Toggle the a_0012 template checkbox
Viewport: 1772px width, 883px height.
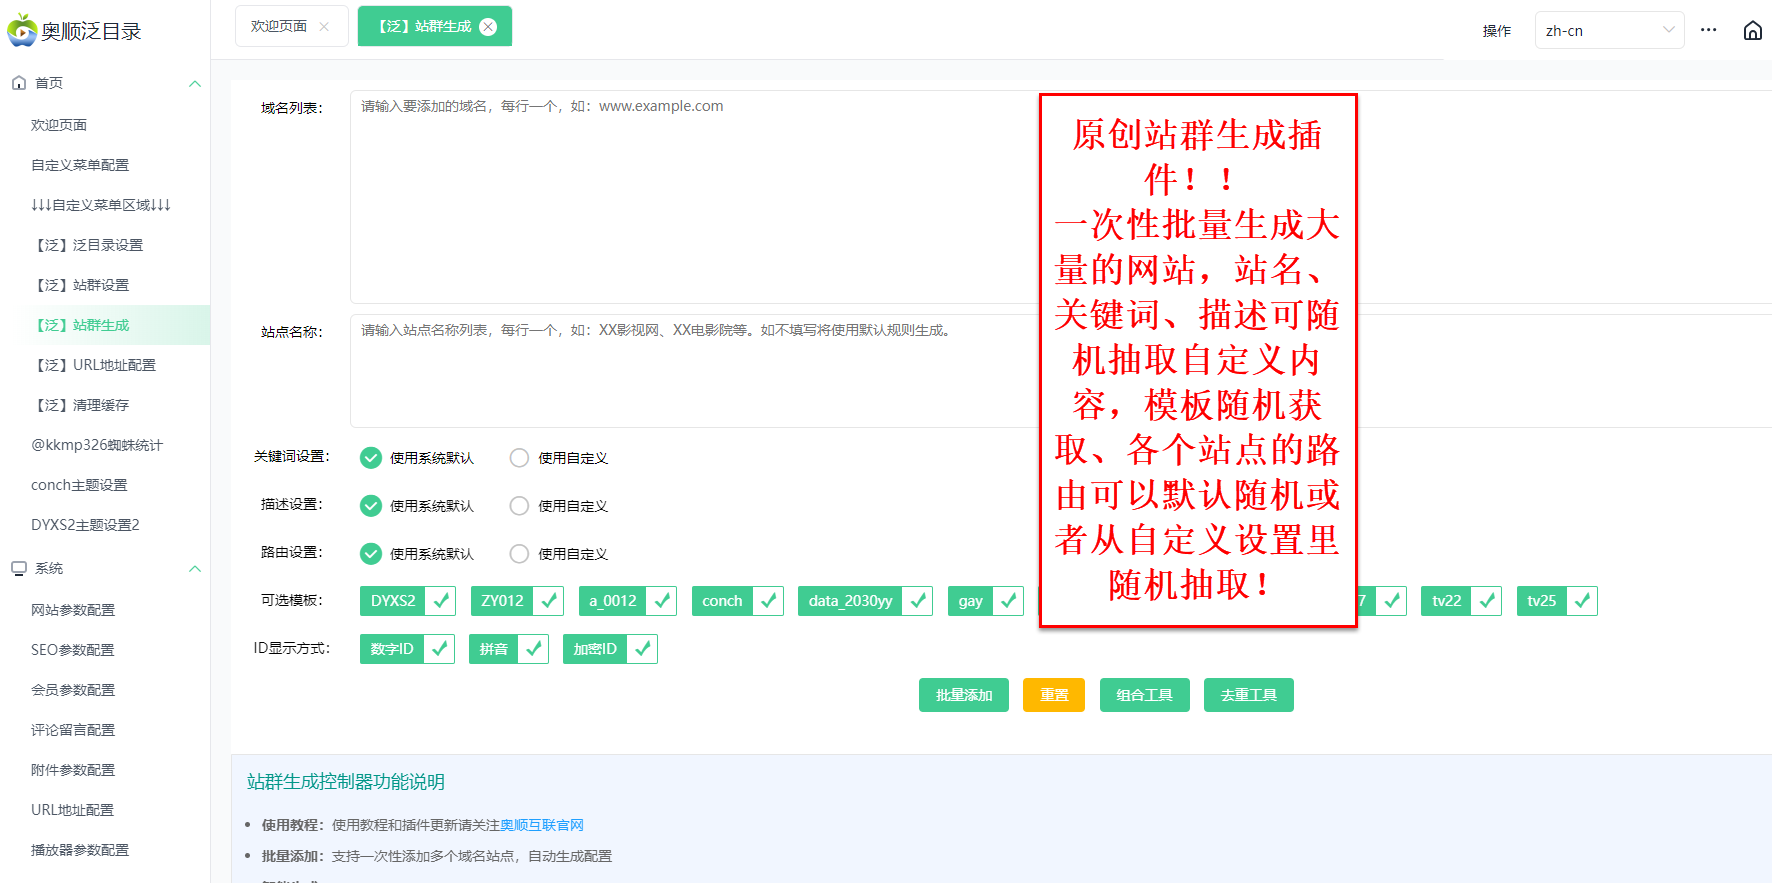(x=627, y=601)
